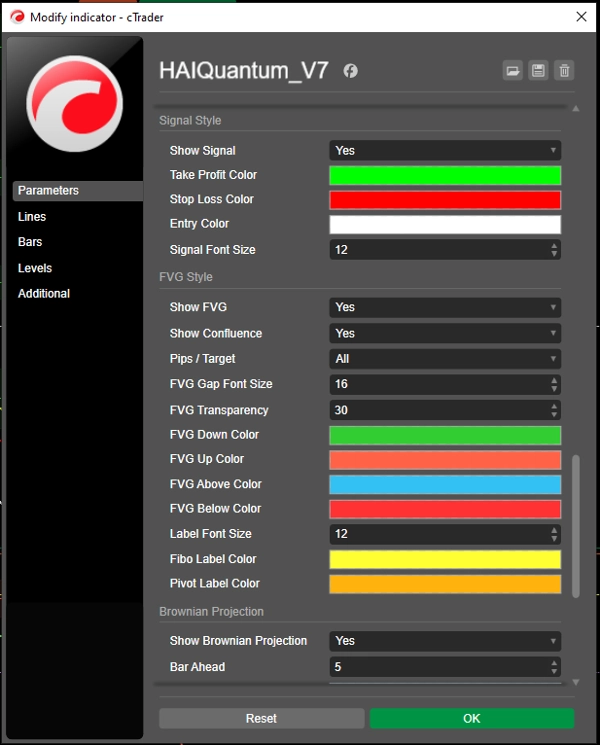This screenshot has height=745, width=600.
Task: Open the load preset folder icon
Action: 513,71
